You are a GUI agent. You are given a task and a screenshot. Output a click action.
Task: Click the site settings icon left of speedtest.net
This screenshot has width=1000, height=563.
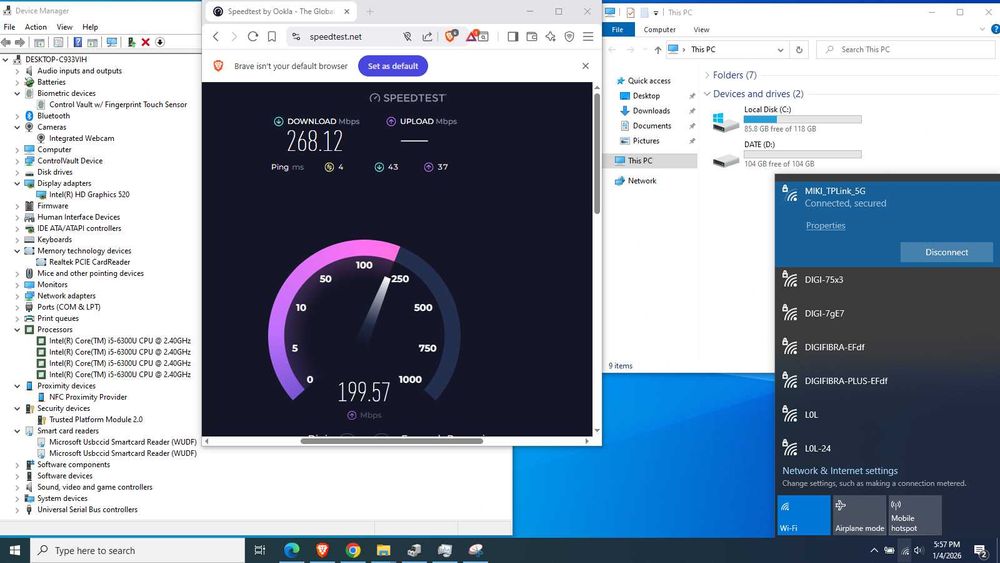pyautogui.click(x=296, y=37)
